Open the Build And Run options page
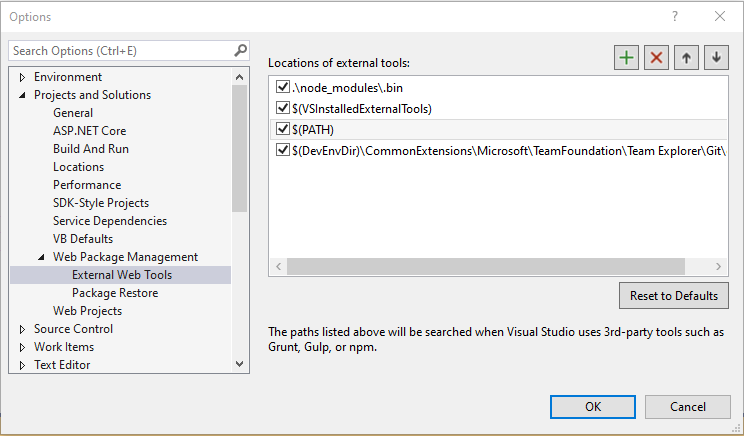The image size is (744, 436). point(91,149)
